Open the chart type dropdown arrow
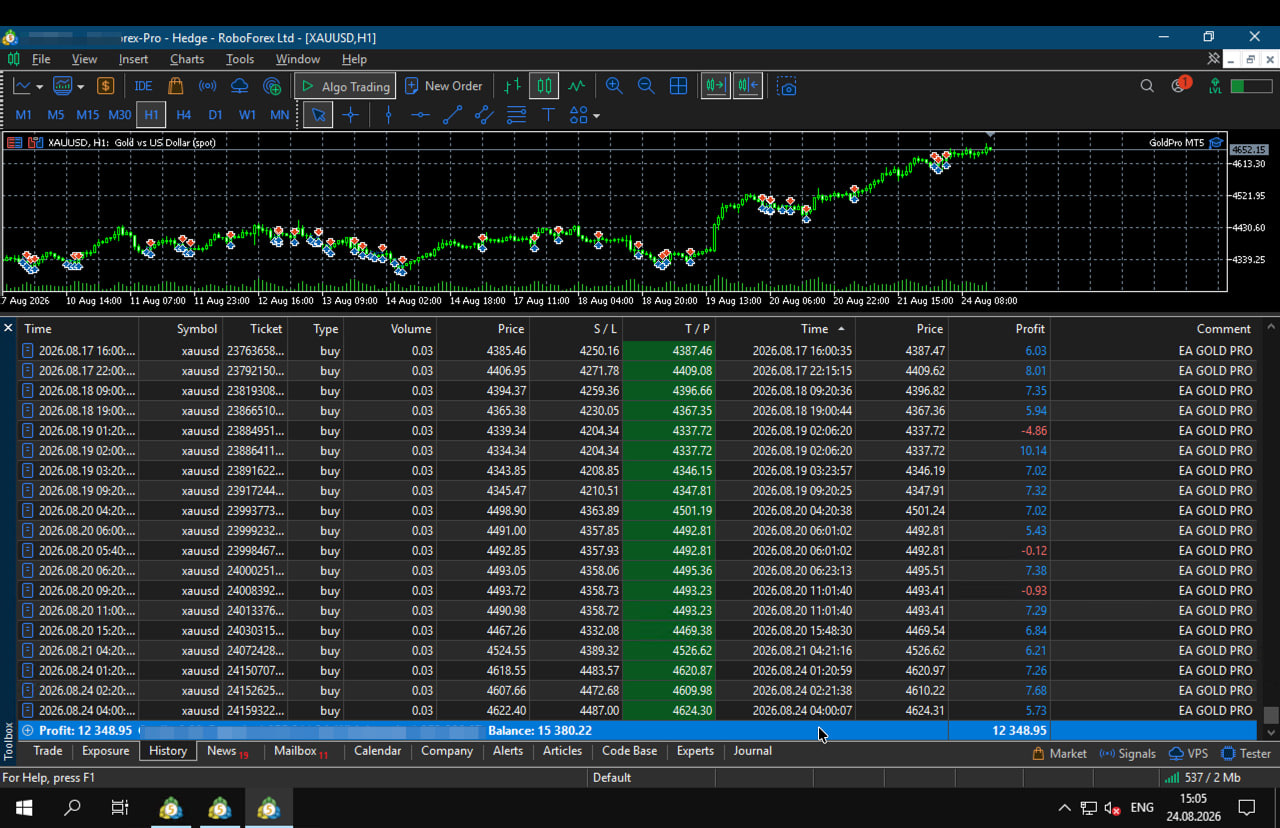This screenshot has height=828, width=1280. [x=39, y=87]
